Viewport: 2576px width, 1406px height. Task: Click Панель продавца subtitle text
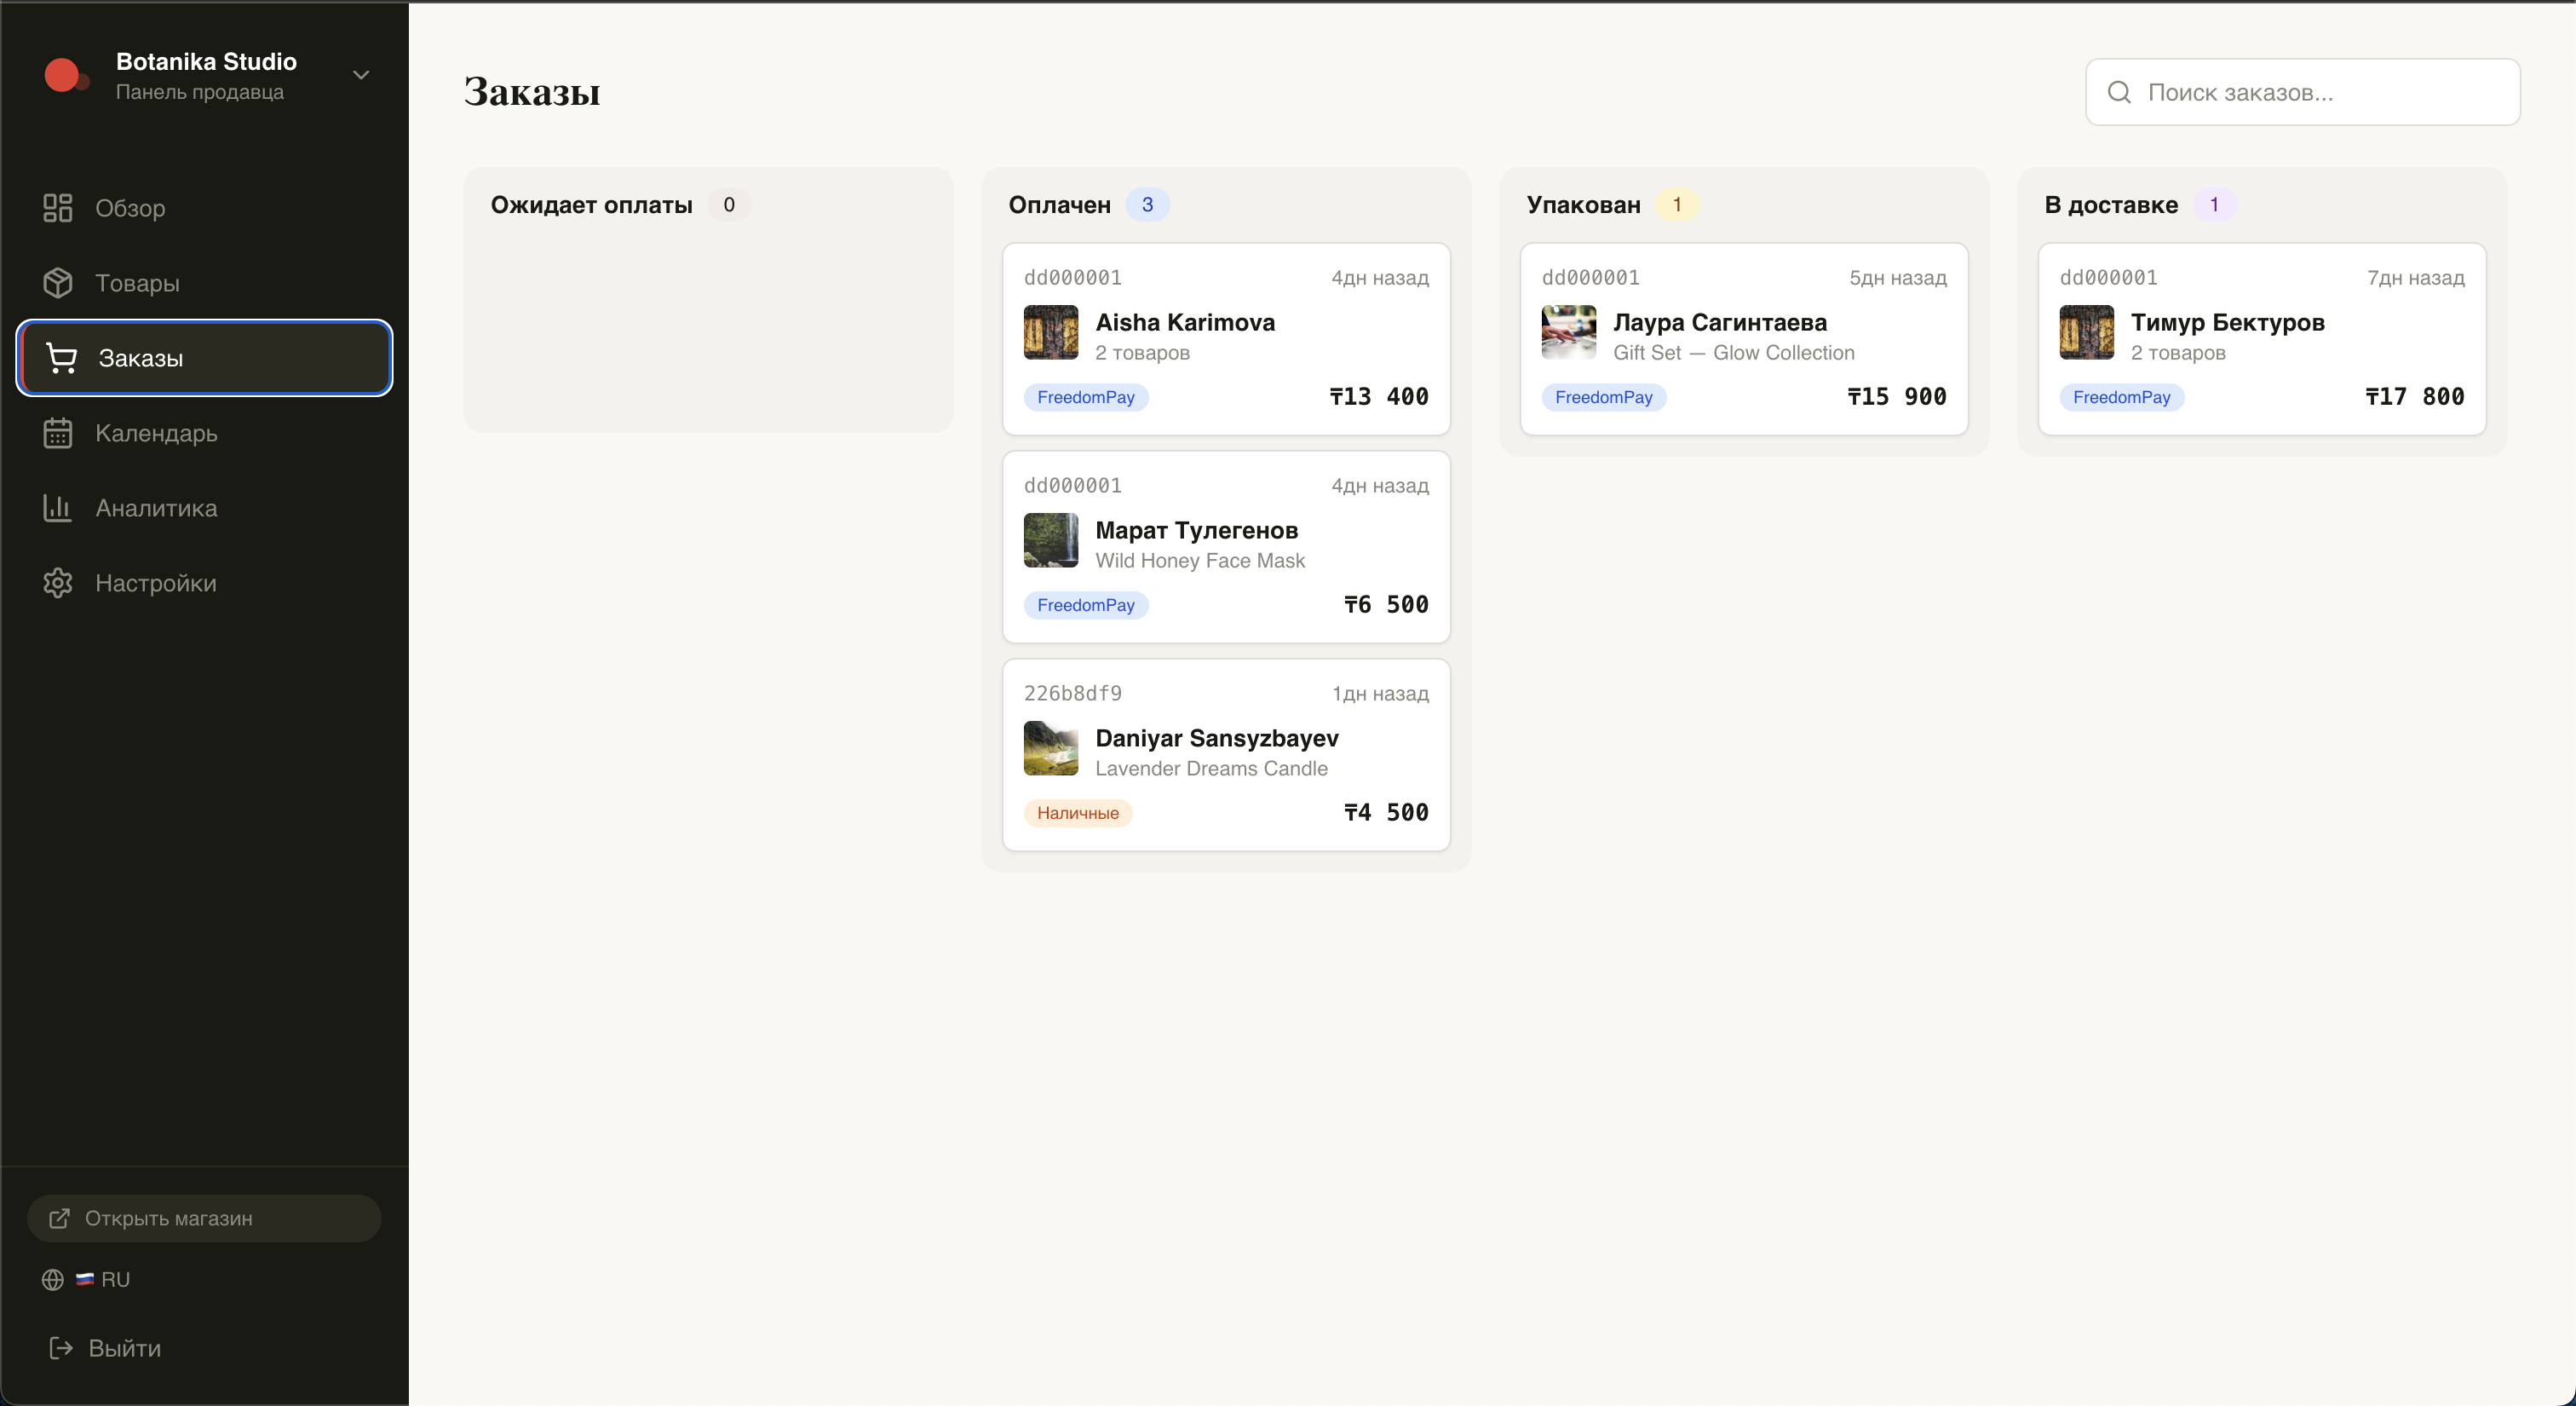point(200,92)
